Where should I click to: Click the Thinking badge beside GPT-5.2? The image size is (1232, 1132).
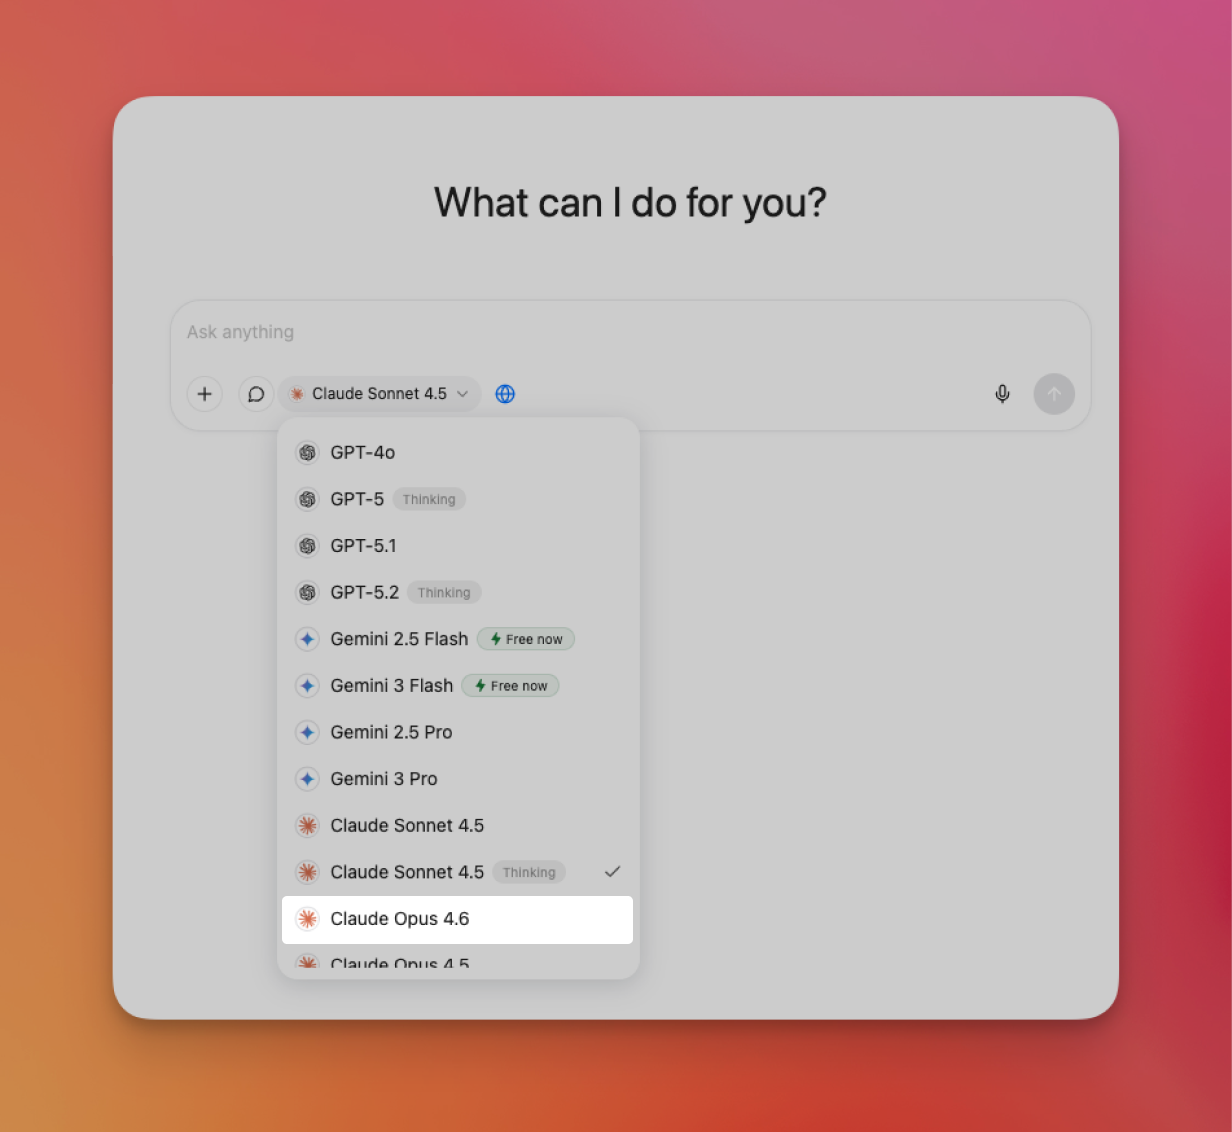click(x=444, y=593)
